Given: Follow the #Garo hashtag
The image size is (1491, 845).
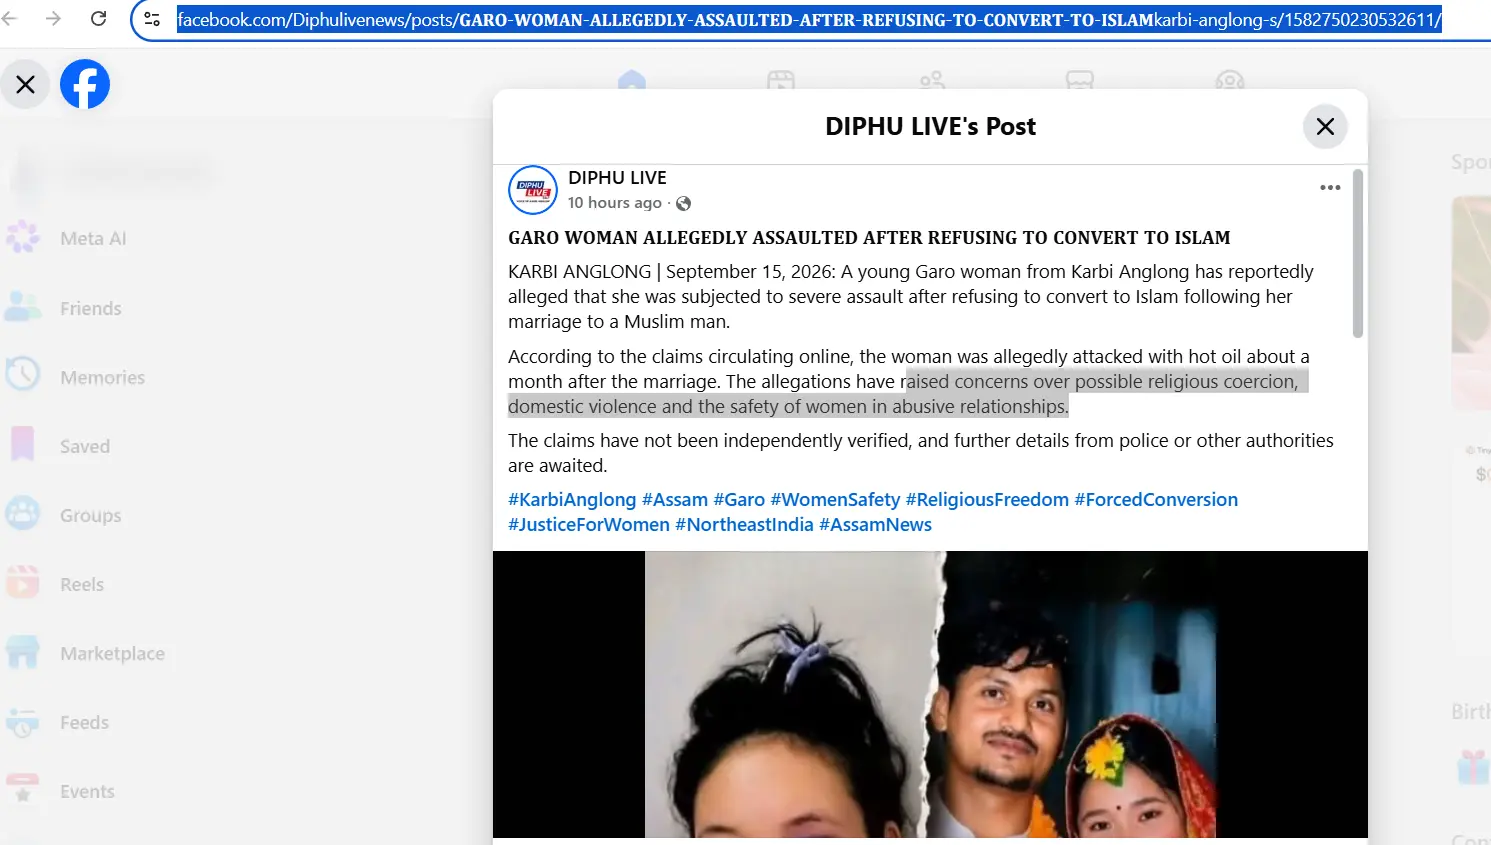Looking at the screenshot, I should click(x=739, y=500).
